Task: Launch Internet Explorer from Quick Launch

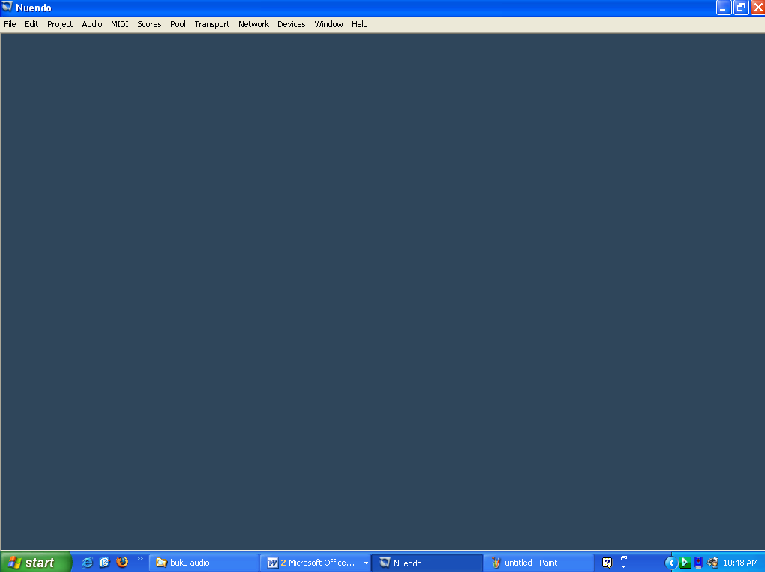Action: coord(87,562)
